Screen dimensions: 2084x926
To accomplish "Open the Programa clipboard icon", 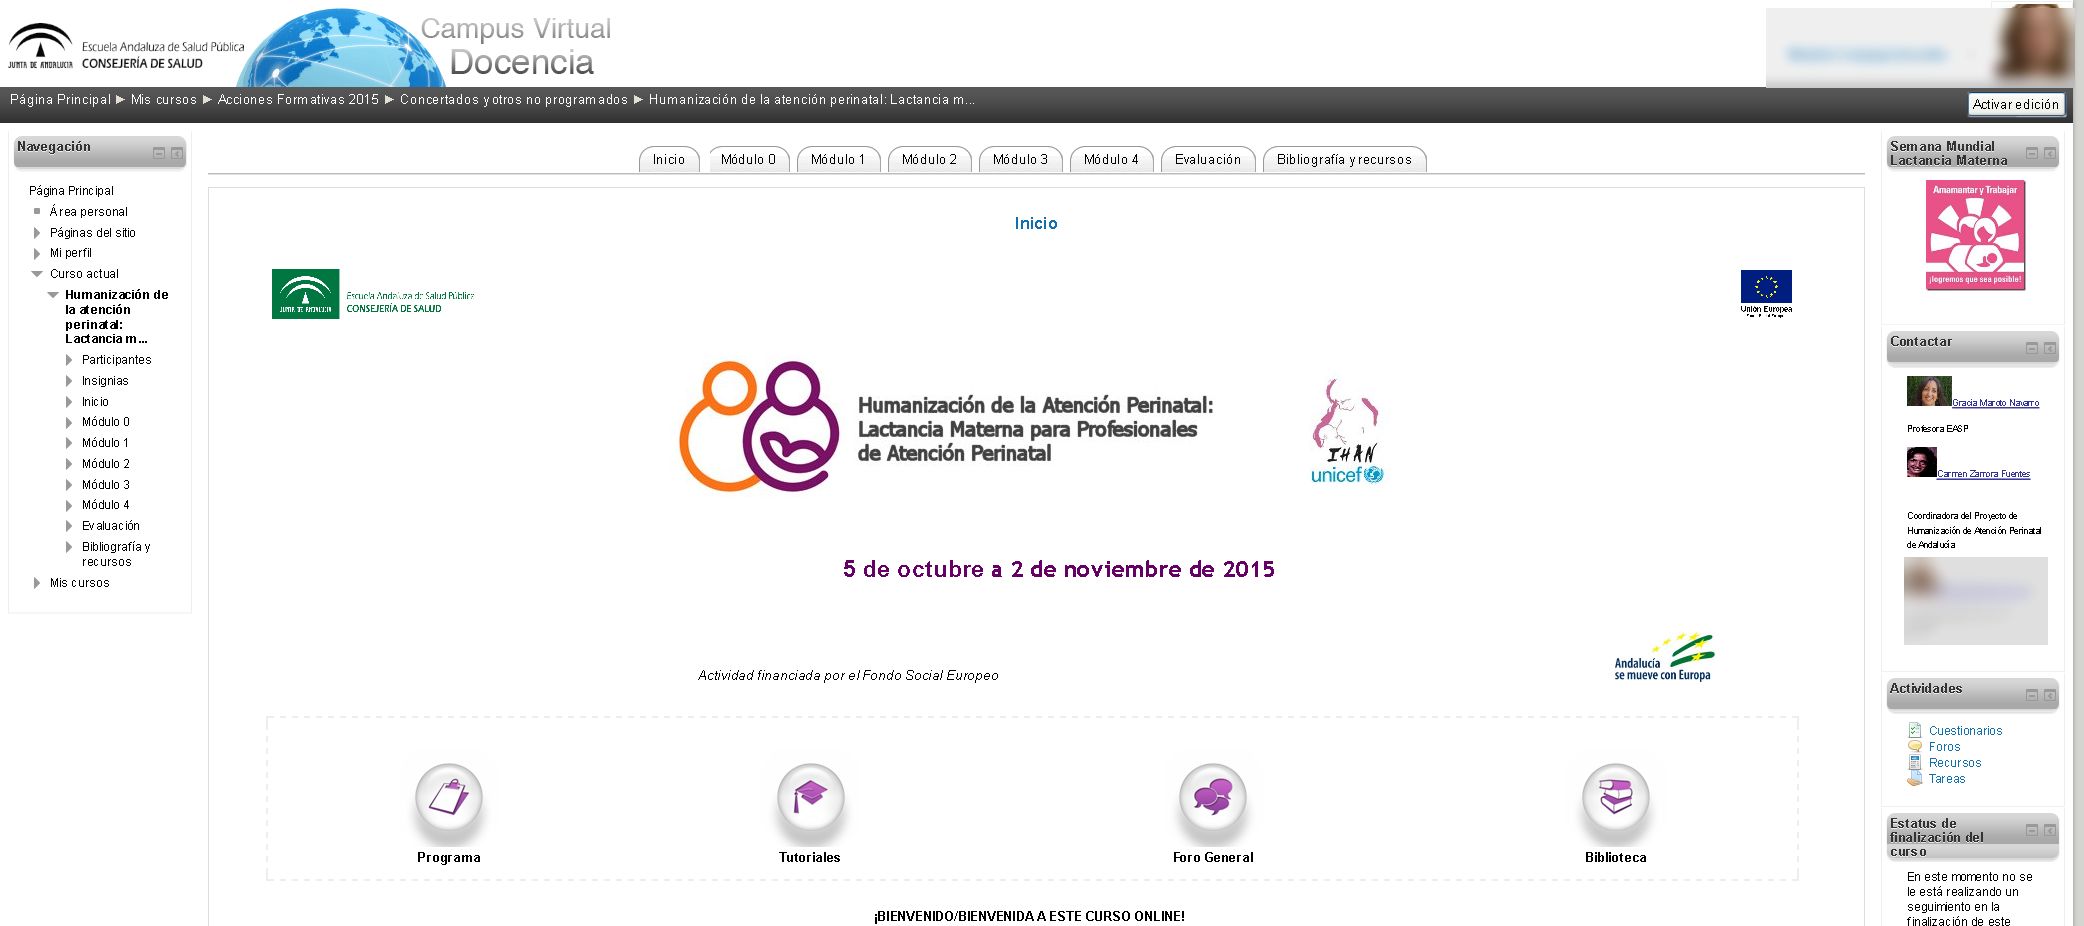I will [x=449, y=798].
